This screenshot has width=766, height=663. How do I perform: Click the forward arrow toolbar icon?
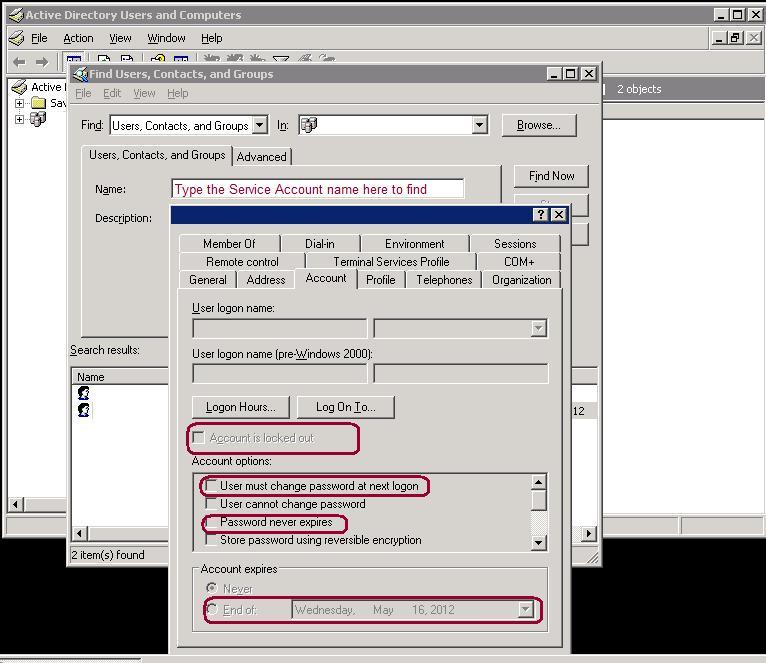coord(42,62)
